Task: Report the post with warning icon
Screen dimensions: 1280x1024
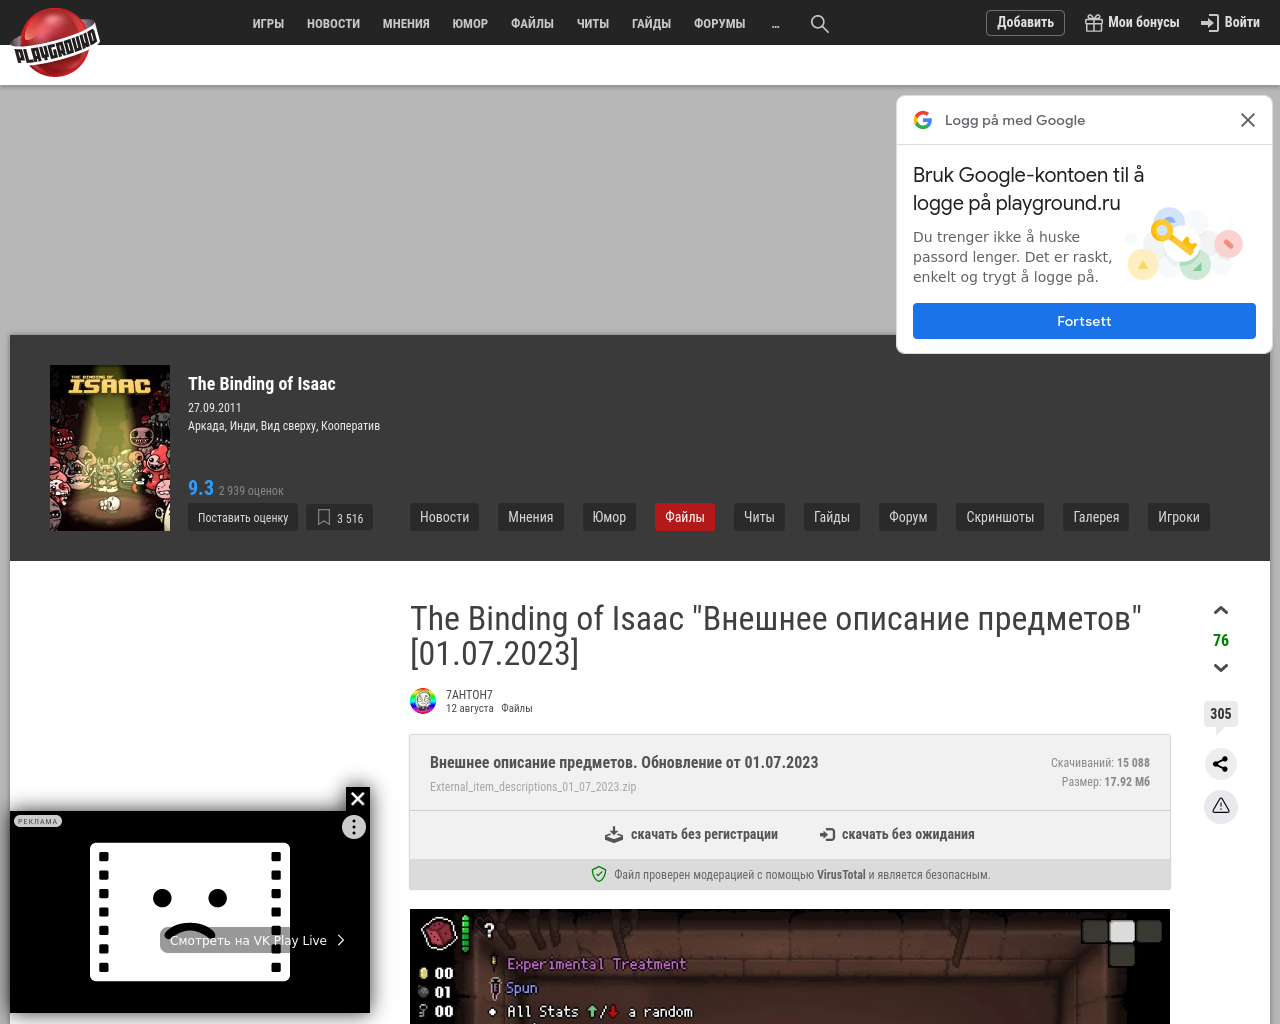Action: (1221, 806)
